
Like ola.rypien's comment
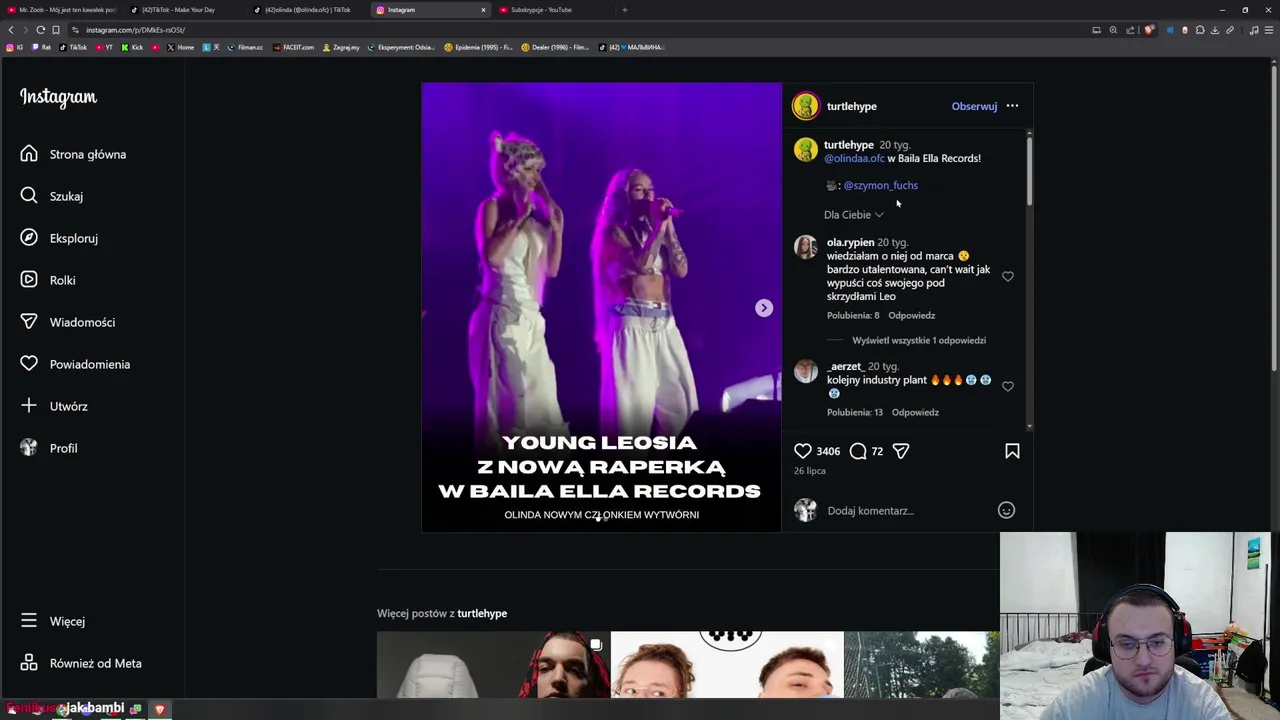click(x=1008, y=276)
